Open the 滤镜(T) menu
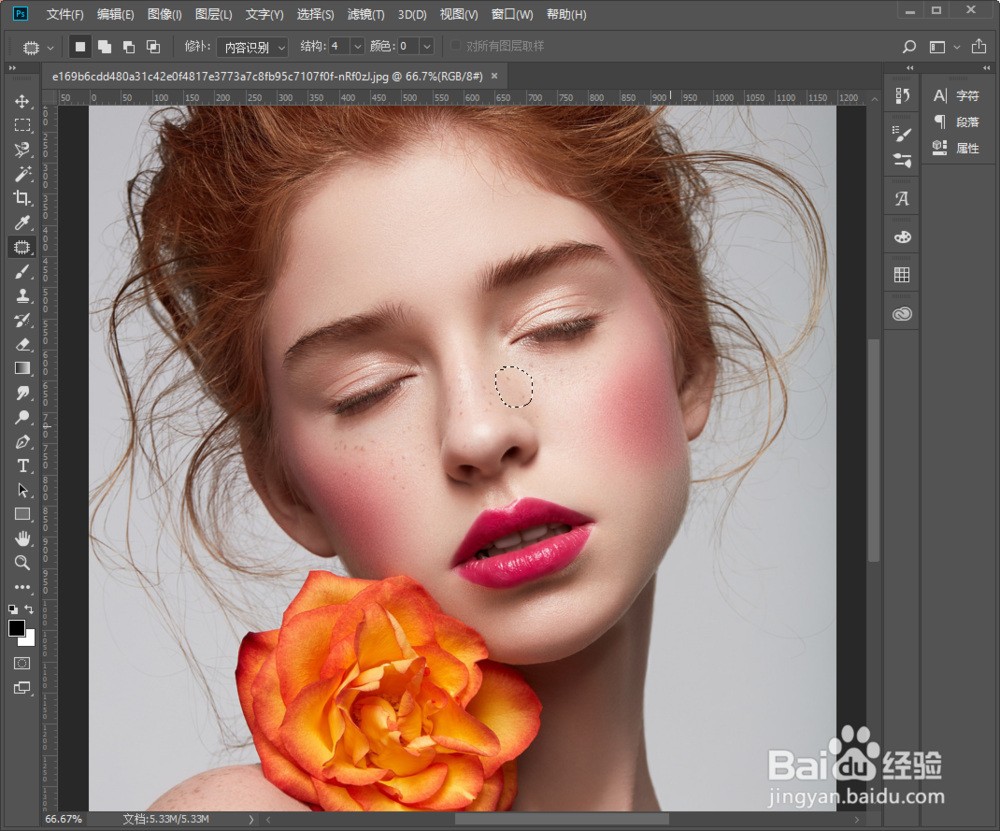Viewport: 1000px width, 831px height. (366, 15)
